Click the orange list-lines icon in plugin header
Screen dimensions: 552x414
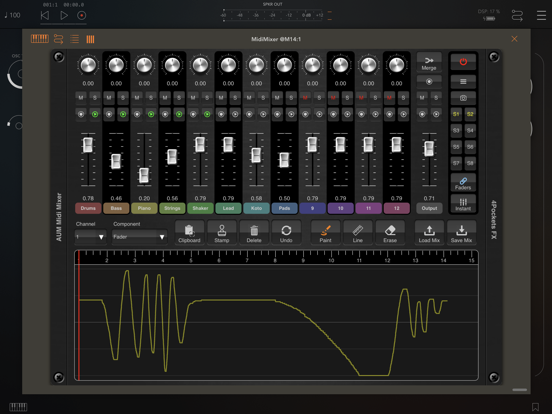pyautogui.click(x=74, y=39)
